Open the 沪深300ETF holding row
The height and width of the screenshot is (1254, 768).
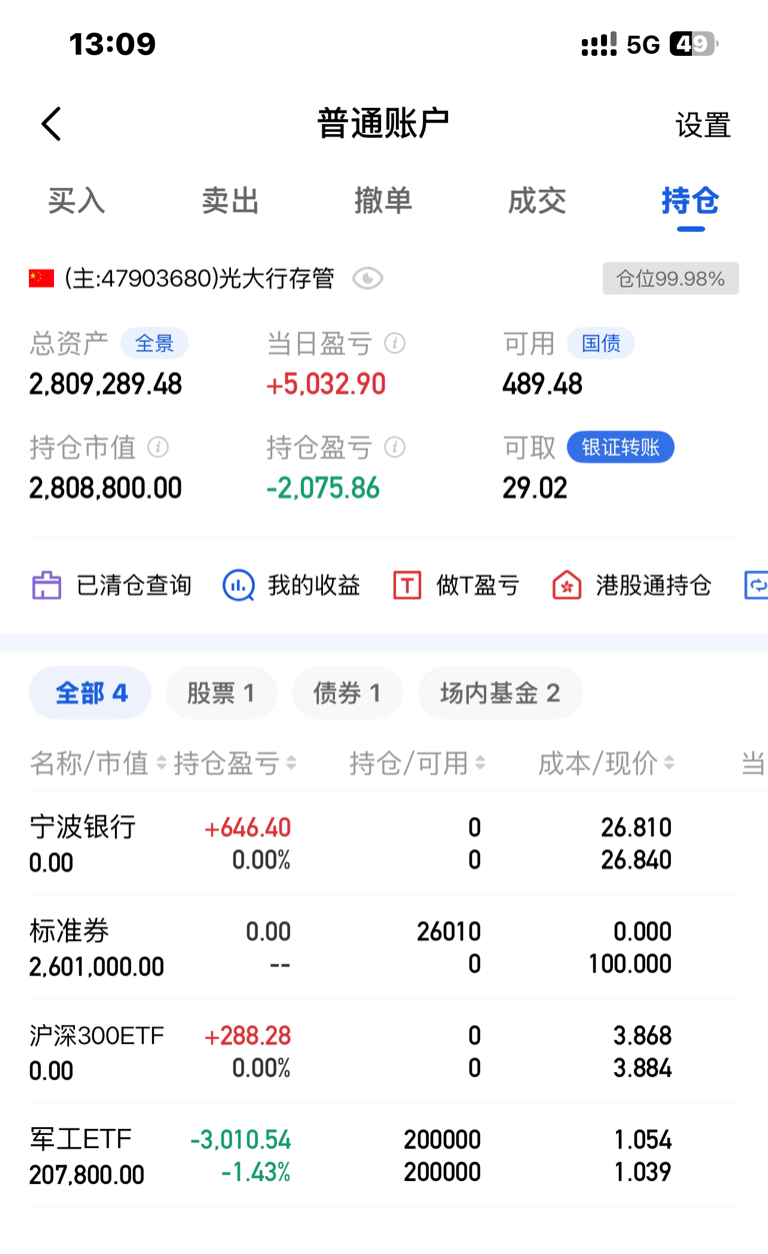coord(384,1051)
